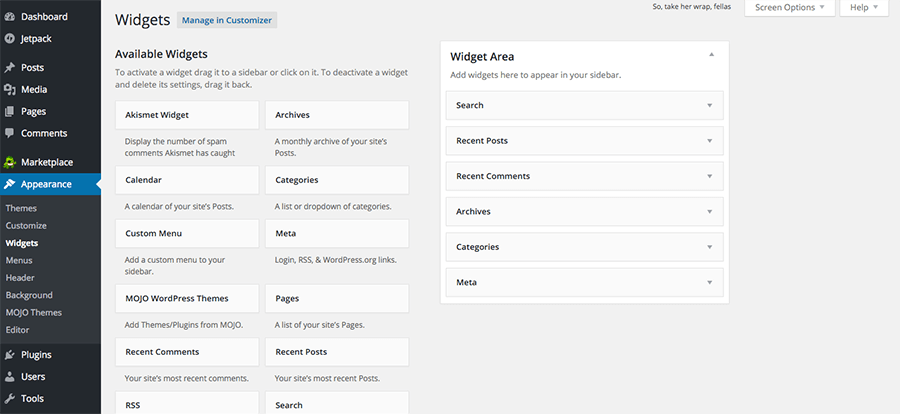Click the Akismet Widget available widget
The height and width of the screenshot is (414, 900).
point(187,115)
